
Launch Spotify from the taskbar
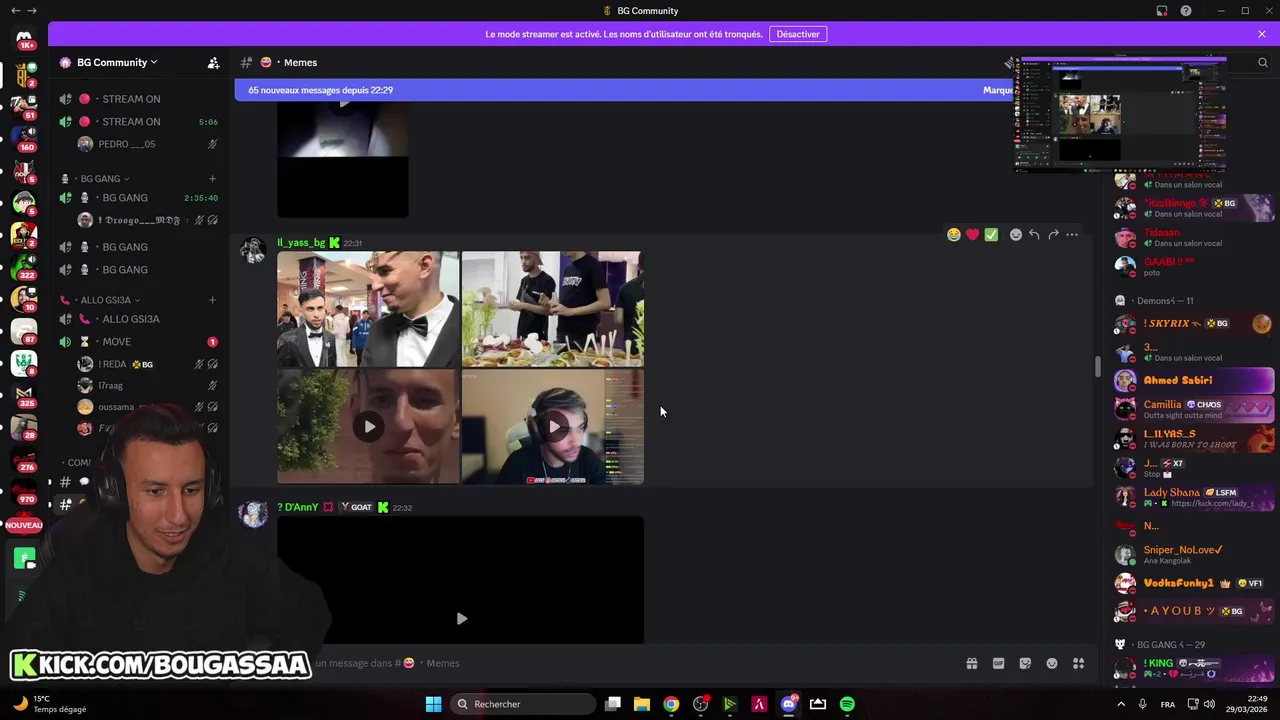point(847,704)
